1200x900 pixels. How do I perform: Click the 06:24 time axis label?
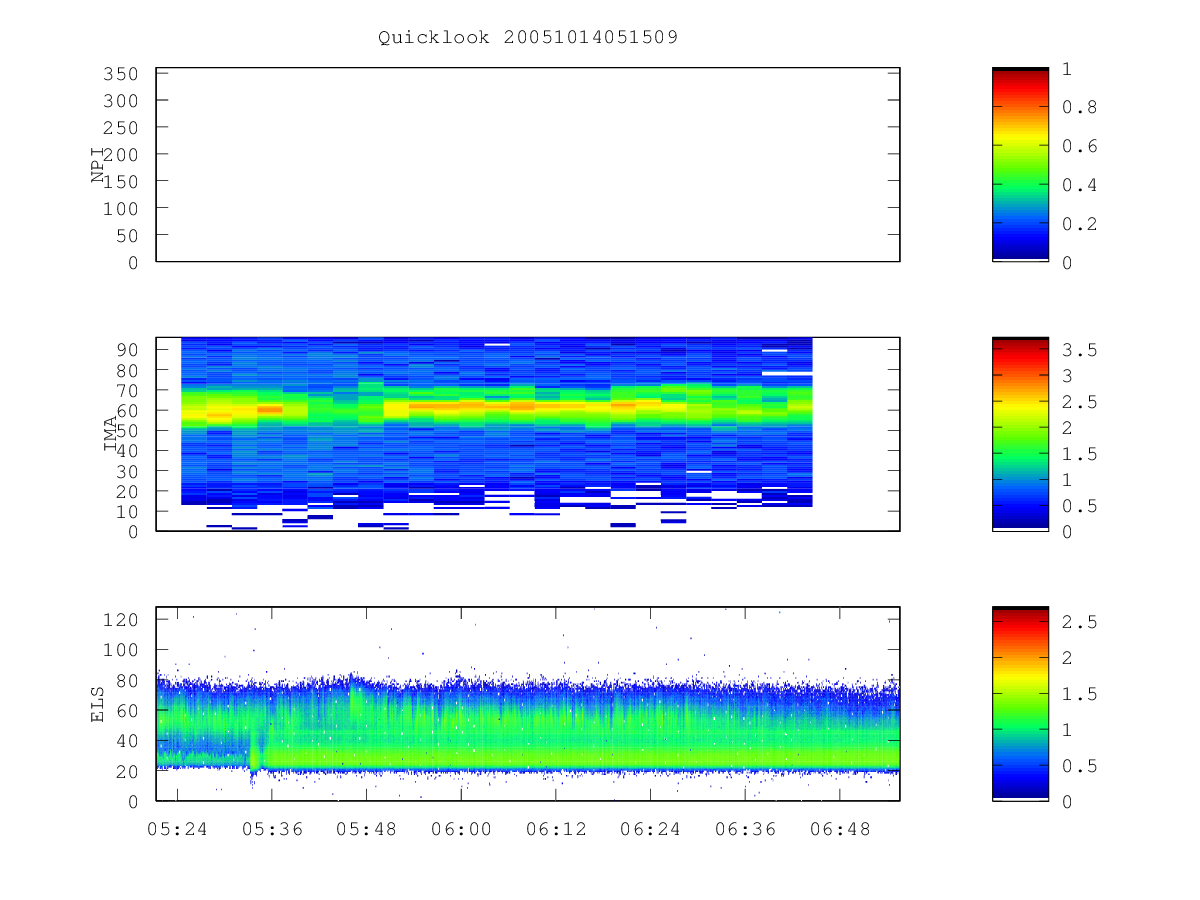point(651,829)
